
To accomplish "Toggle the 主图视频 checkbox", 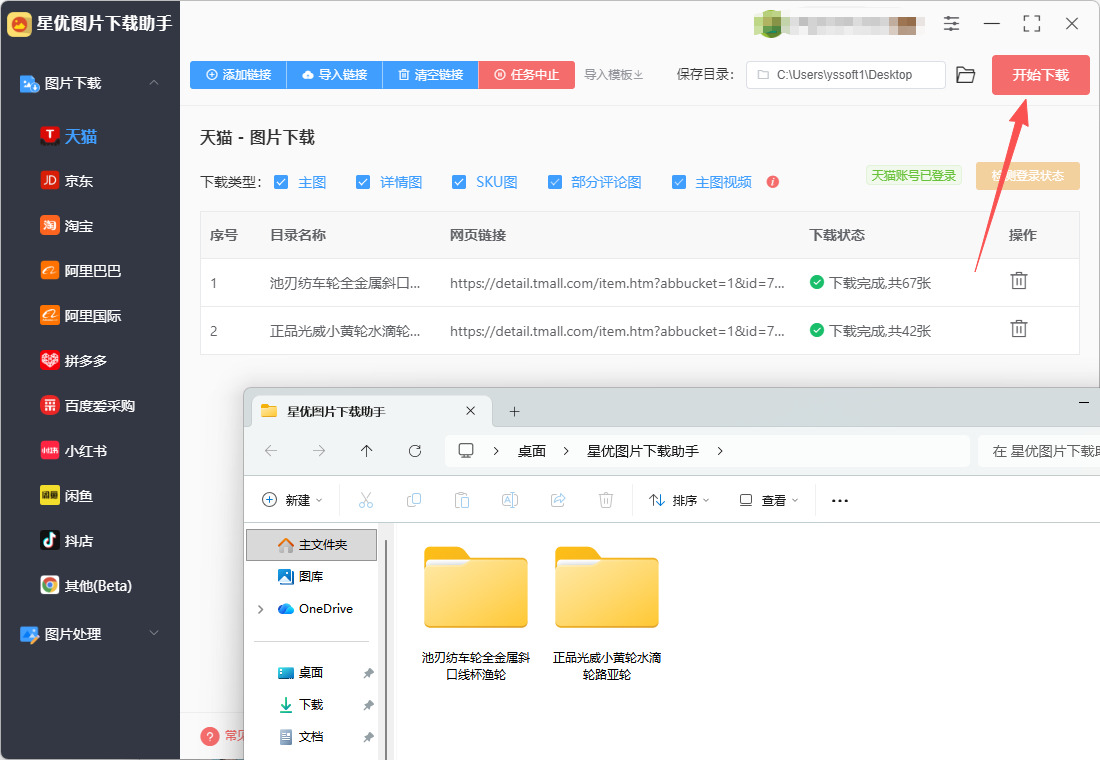I will pos(679,182).
